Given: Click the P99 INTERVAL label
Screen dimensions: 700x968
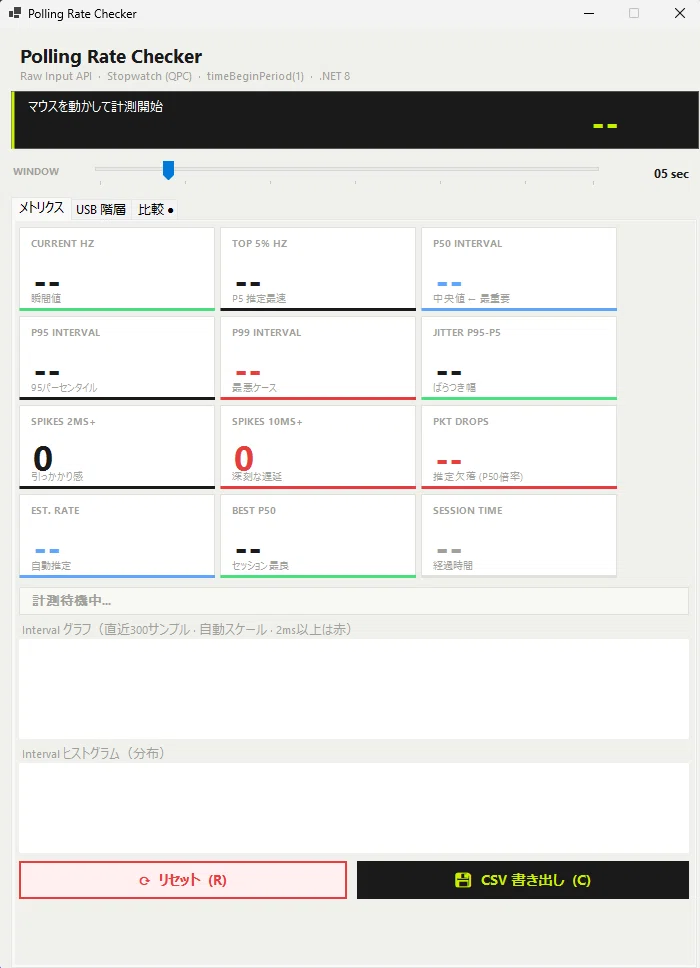Looking at the screenshot, I should point(267,333).
